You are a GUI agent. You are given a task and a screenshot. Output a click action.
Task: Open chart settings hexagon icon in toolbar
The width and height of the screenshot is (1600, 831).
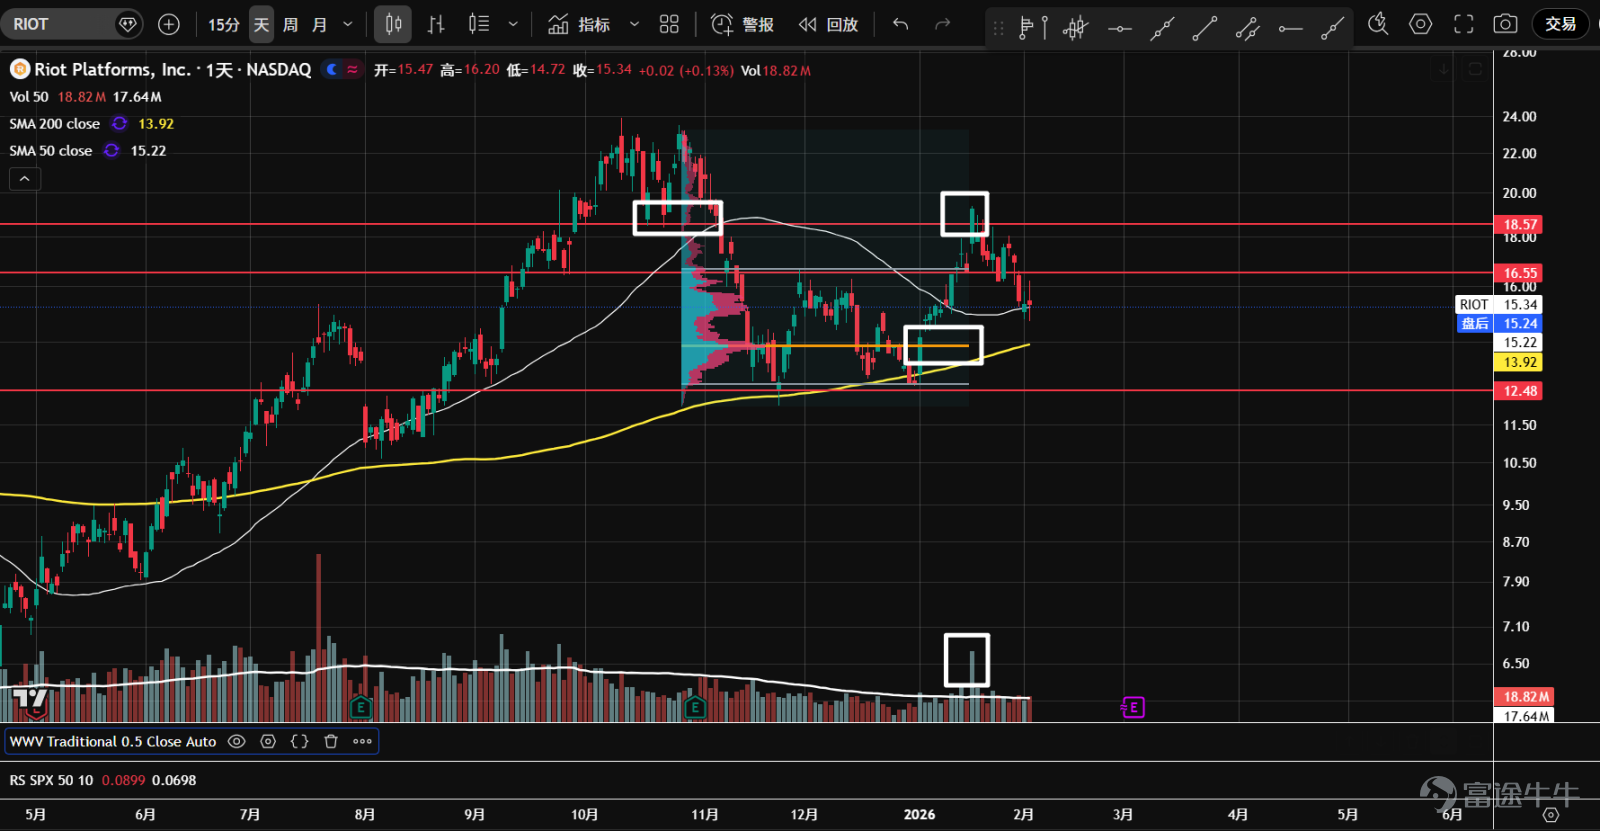click(1421, 24)
